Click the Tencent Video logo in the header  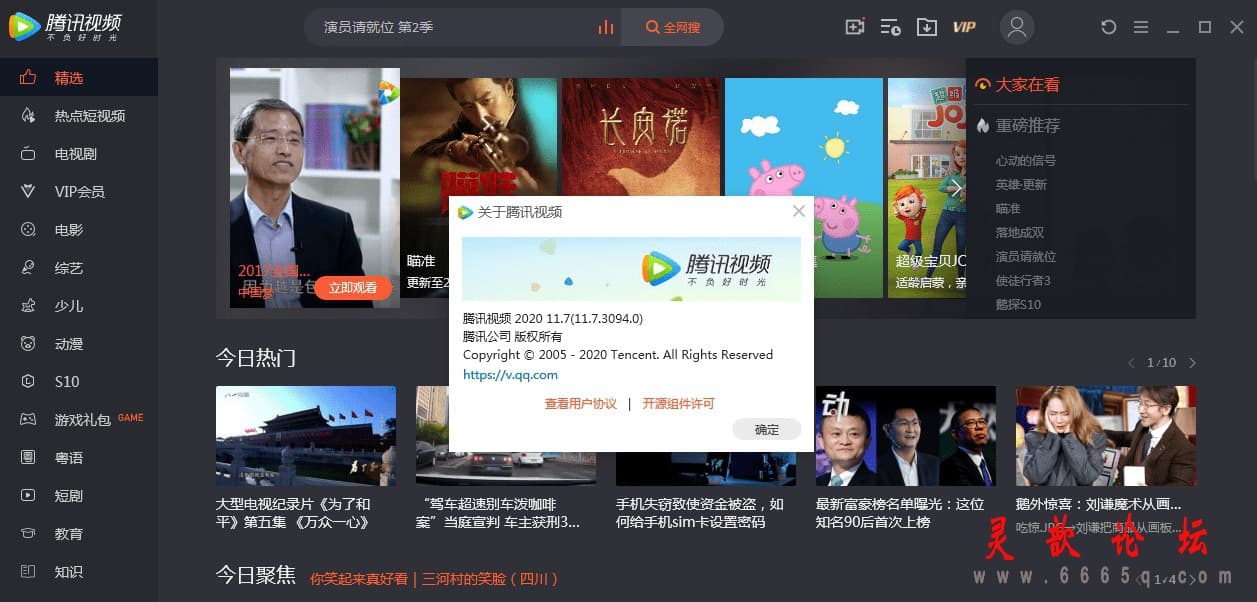pos(66,27)
